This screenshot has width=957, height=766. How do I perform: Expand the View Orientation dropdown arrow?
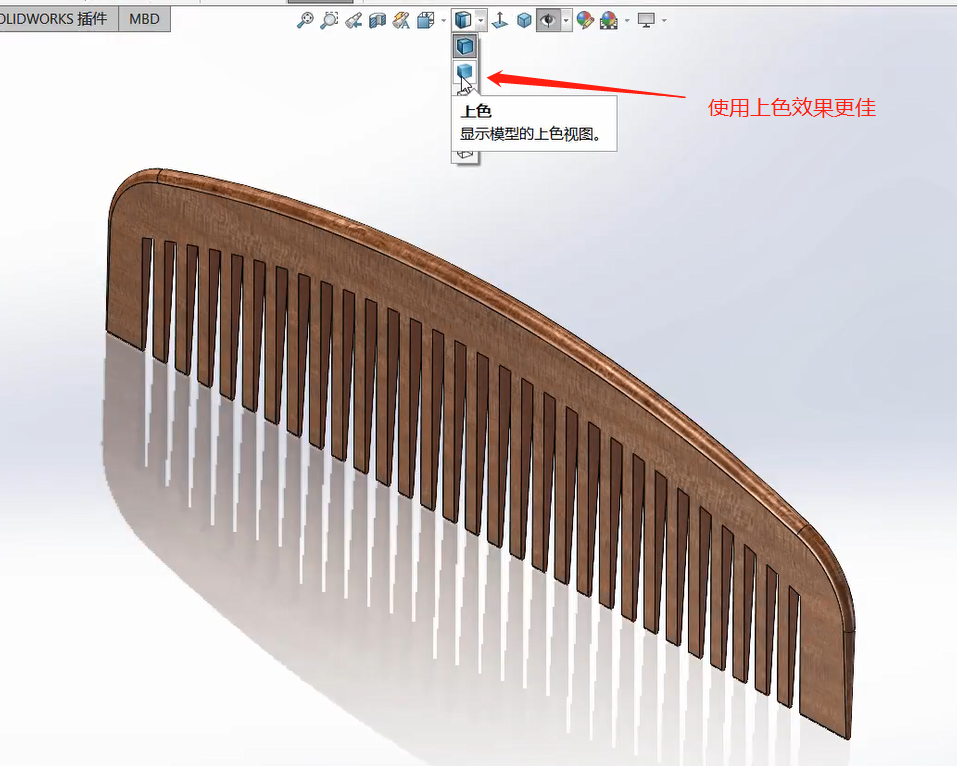(444, 21)
